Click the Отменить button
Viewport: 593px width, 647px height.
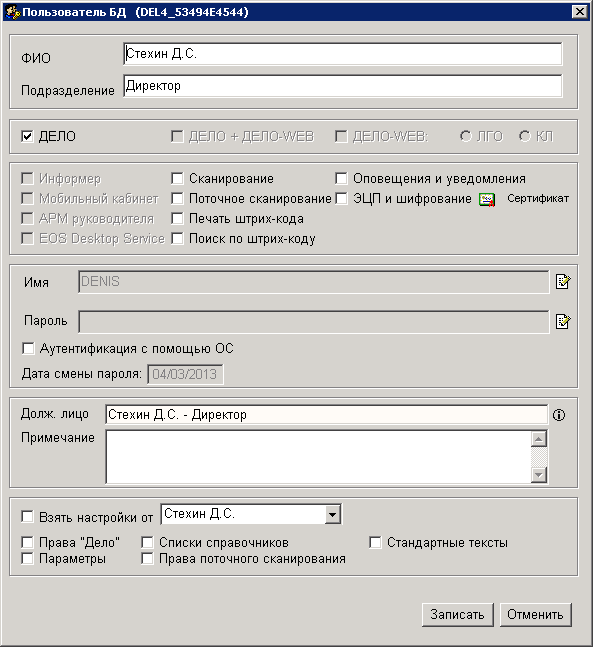click(x=535, y=615)
